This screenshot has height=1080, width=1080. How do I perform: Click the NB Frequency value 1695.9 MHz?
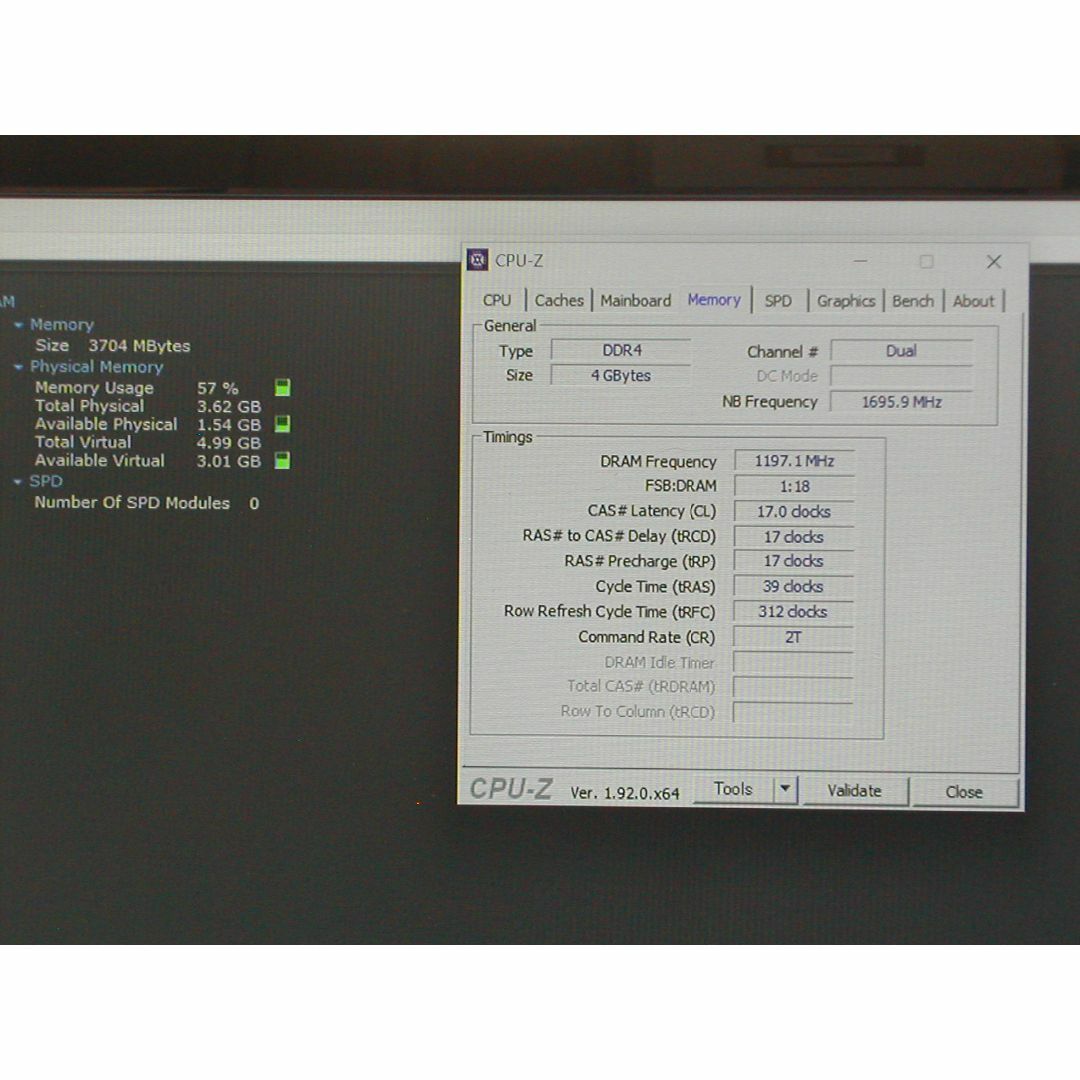click(x=901, y=402)
